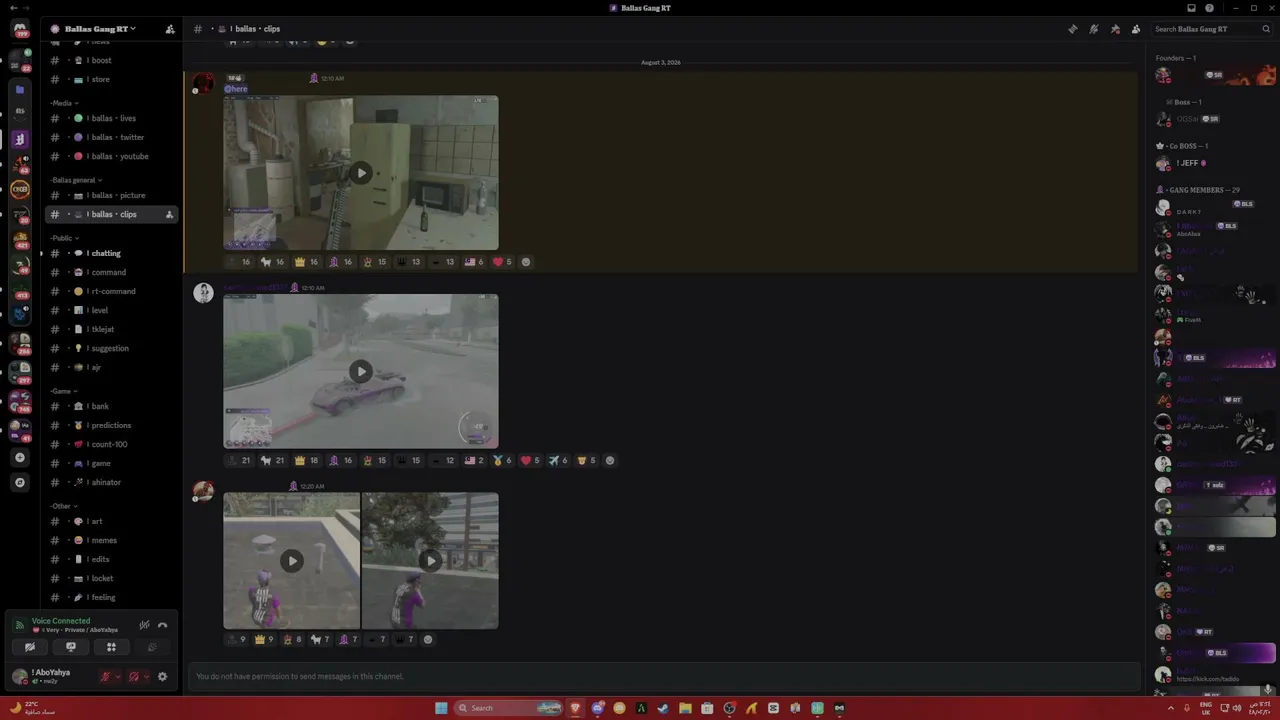Add reaction to the 12:20 AM message
This screenshot has height=720, width=1280.
428,640
